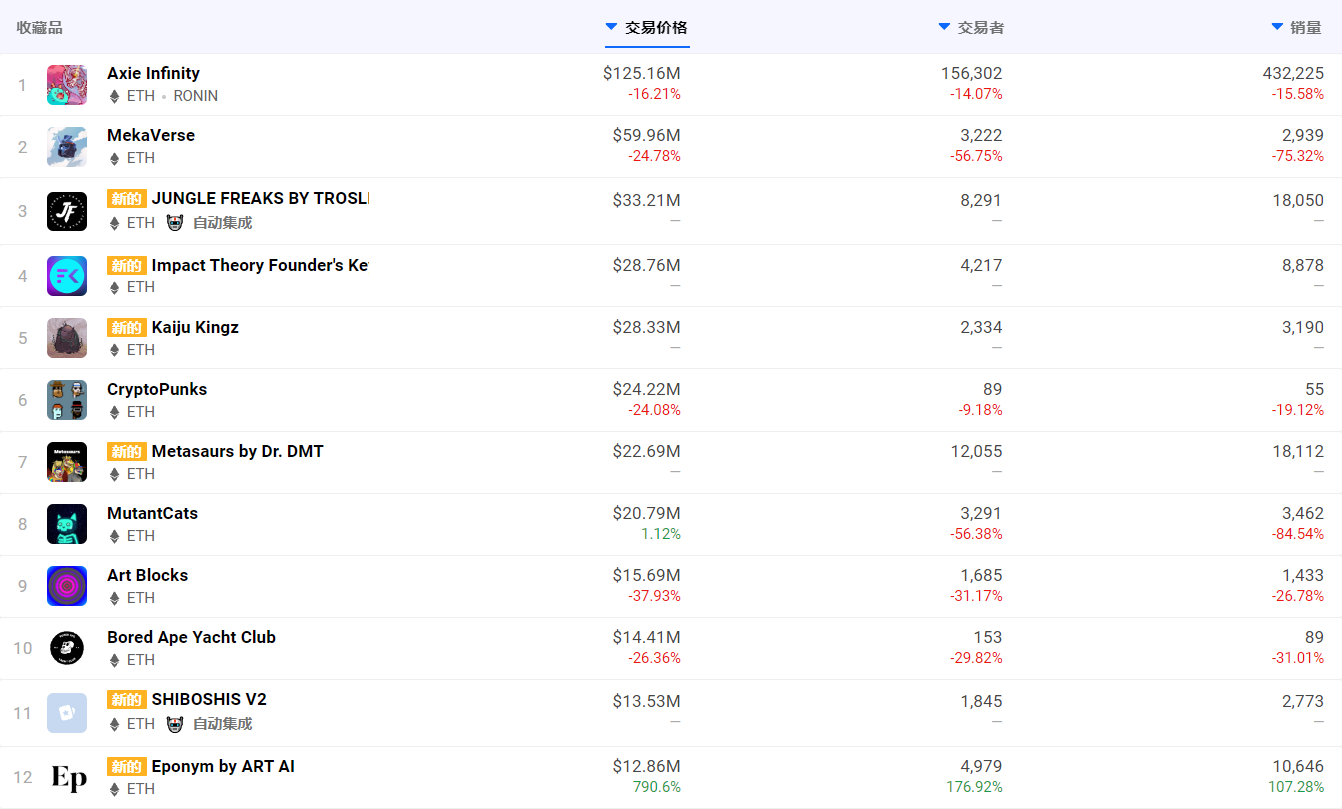This screenshot has width=1342, height=809.
Task: Click the ETH symbol under Art Blocks
Action: (x=114, y=598)
